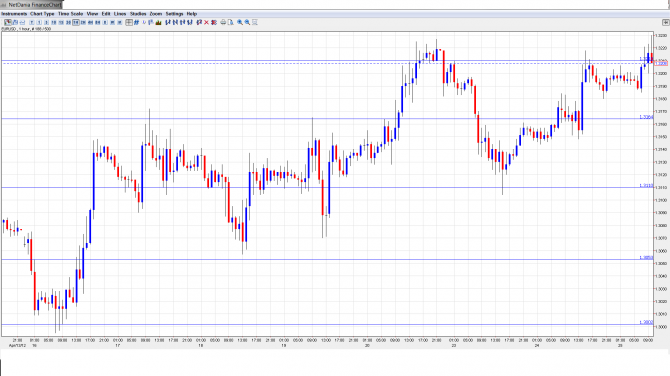This screenshot has height=376, width=670.
Task: Open the Help menu
Action: 192,14
